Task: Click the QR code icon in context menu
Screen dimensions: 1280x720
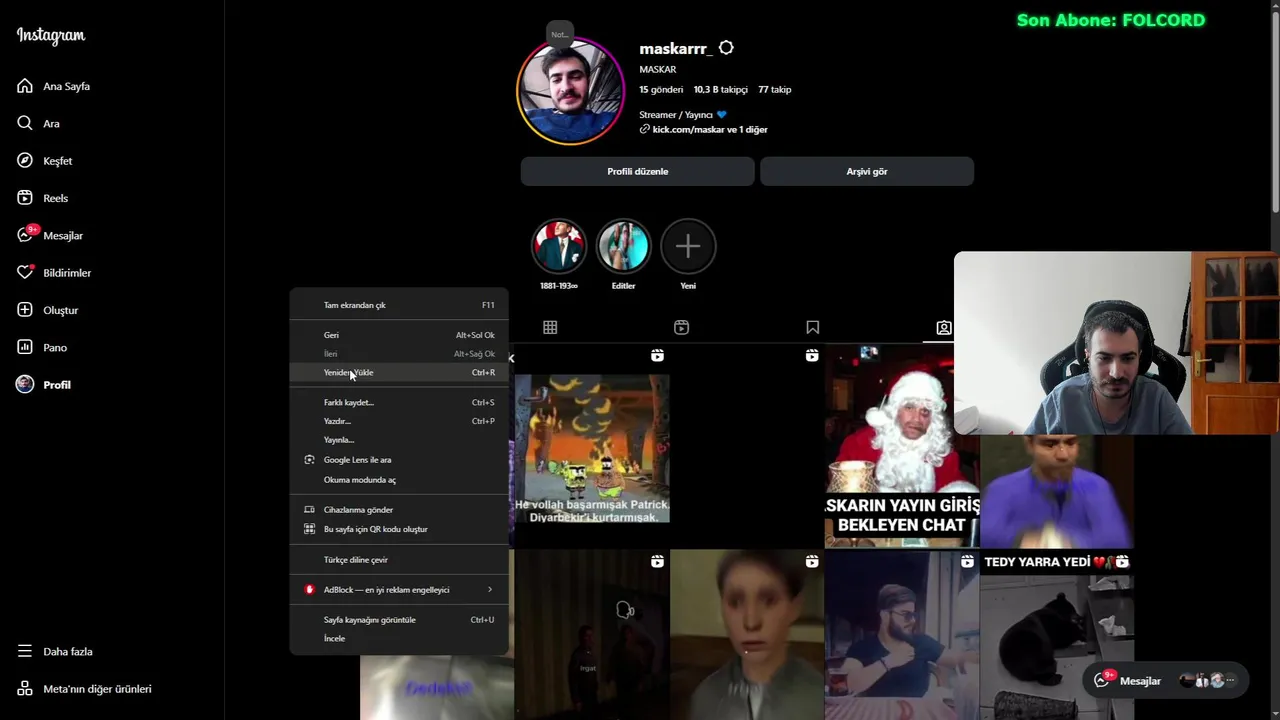Action: (309, 529)
